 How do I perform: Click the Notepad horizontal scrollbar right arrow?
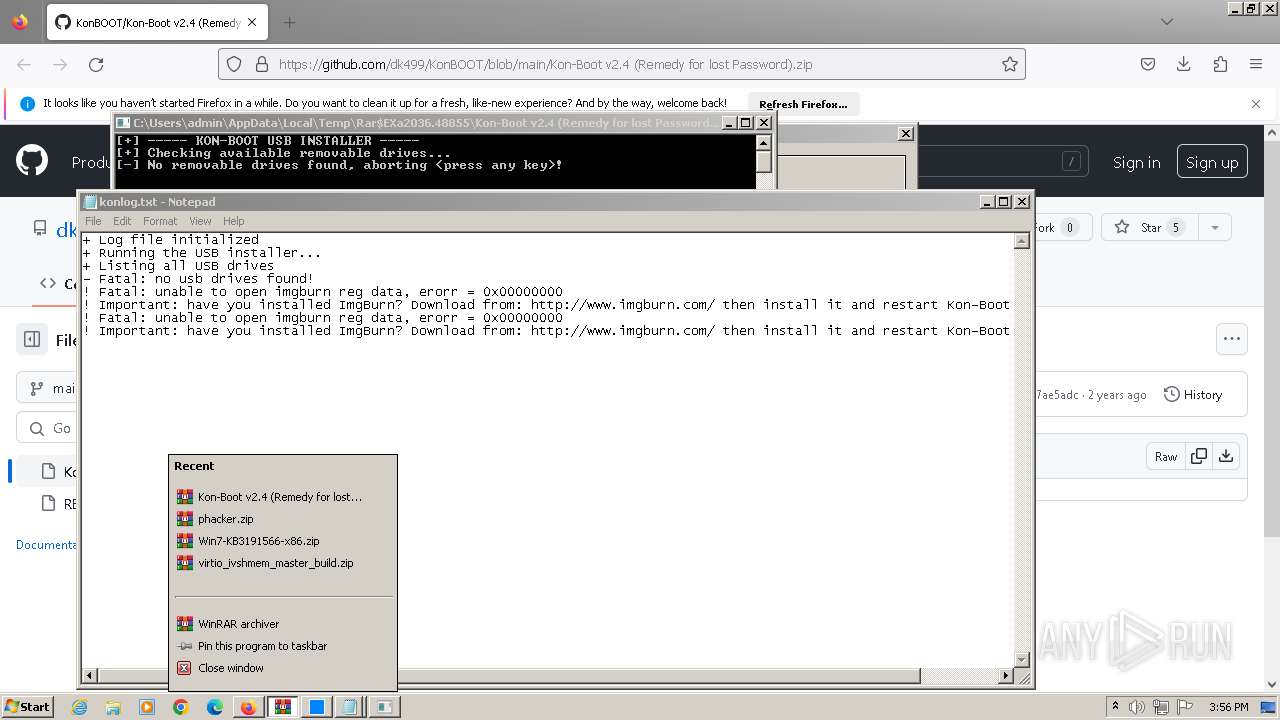(1006, 676)
